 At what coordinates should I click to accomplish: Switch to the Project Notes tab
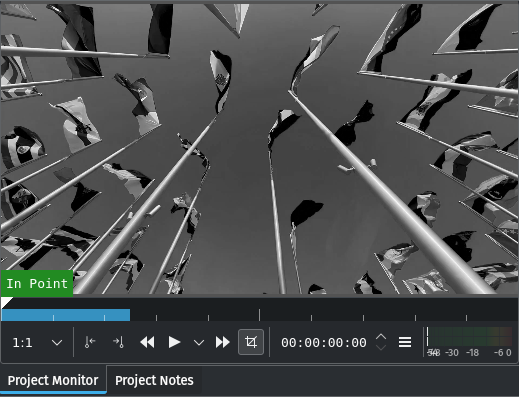click(x=154, y=380)
